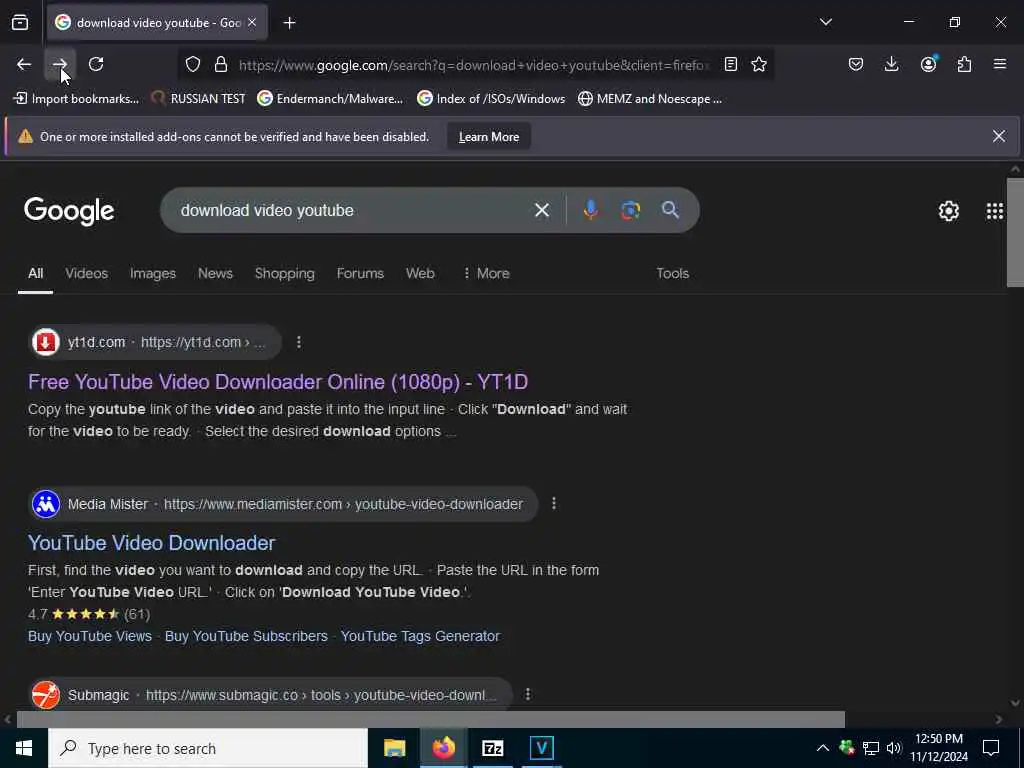Go back to the previous page

click(x=24, y=64)
